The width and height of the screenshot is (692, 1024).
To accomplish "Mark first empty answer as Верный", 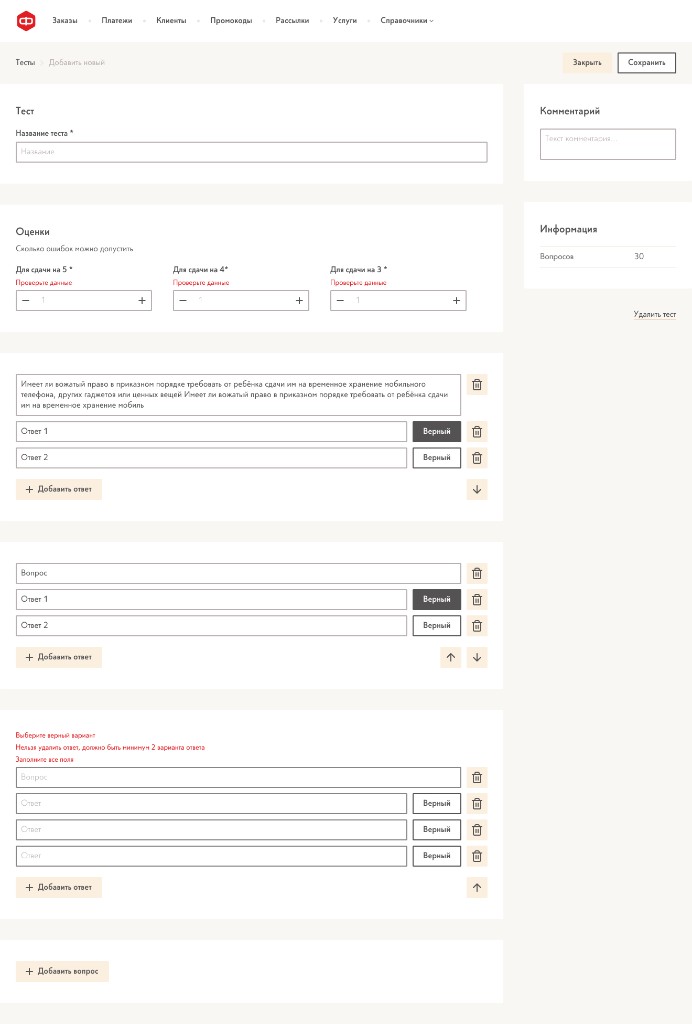I will (x=437, y=803).
